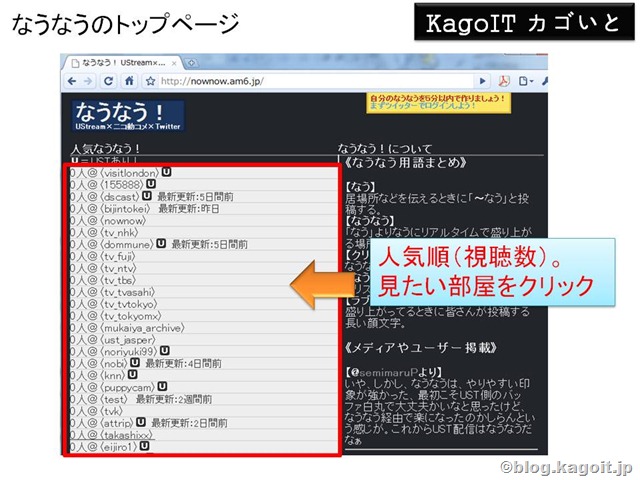The width and height of the screenshot is (640, 480).
Task: Open the takashixx room
Action: coord(127,435)
